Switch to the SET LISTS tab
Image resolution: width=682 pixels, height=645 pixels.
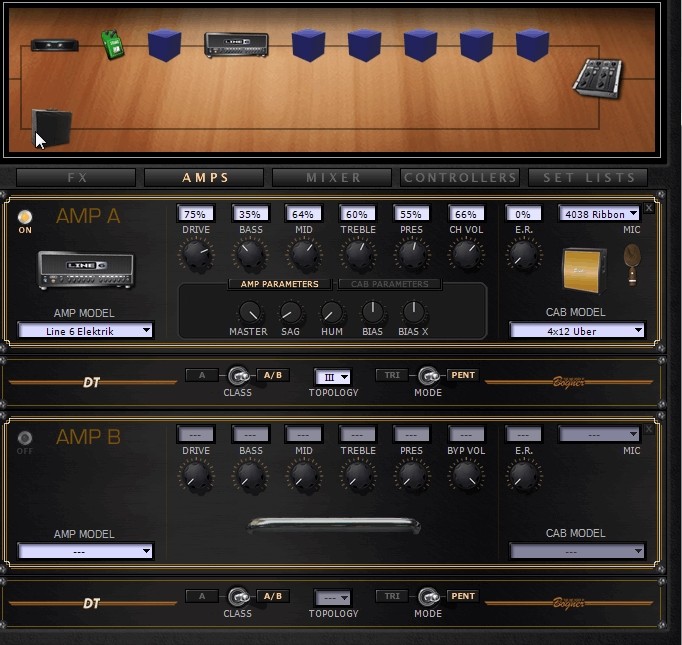[x=588, y=177]
